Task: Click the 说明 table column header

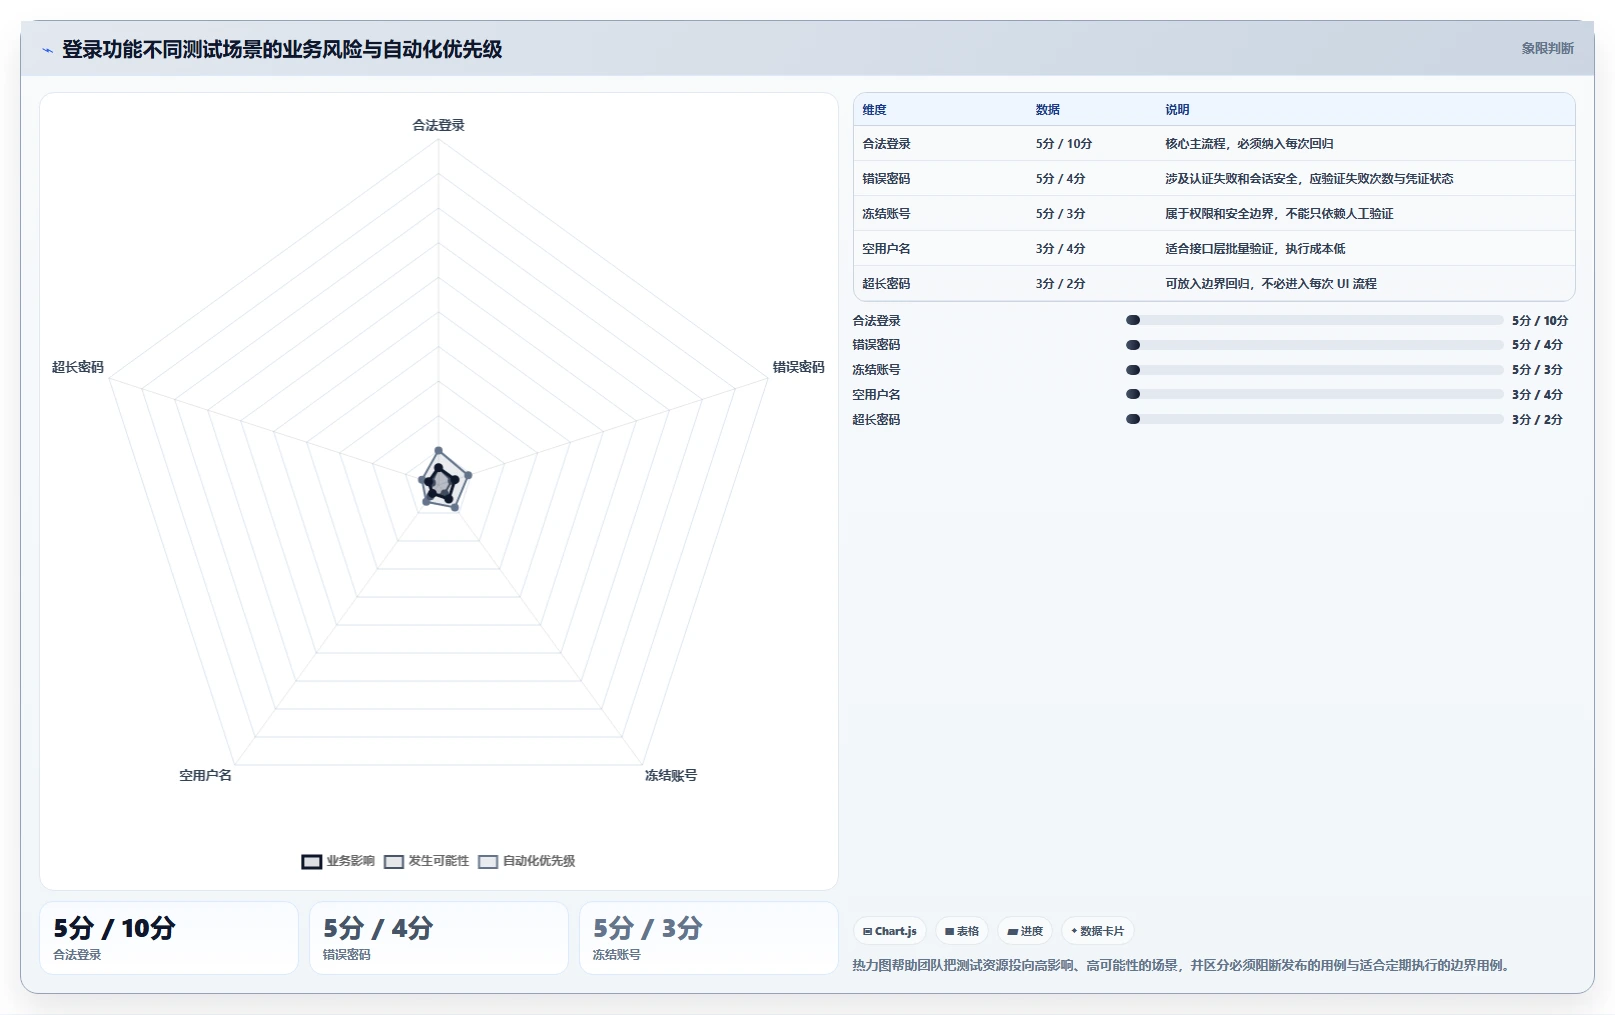Action: pos(1177,110)
